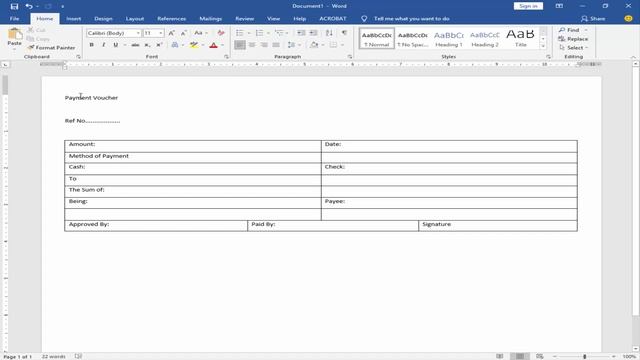This screenshot has width=640, height=360.
Task: Center the text alignment
Action: pyautogui.click(x=252, y=45)
